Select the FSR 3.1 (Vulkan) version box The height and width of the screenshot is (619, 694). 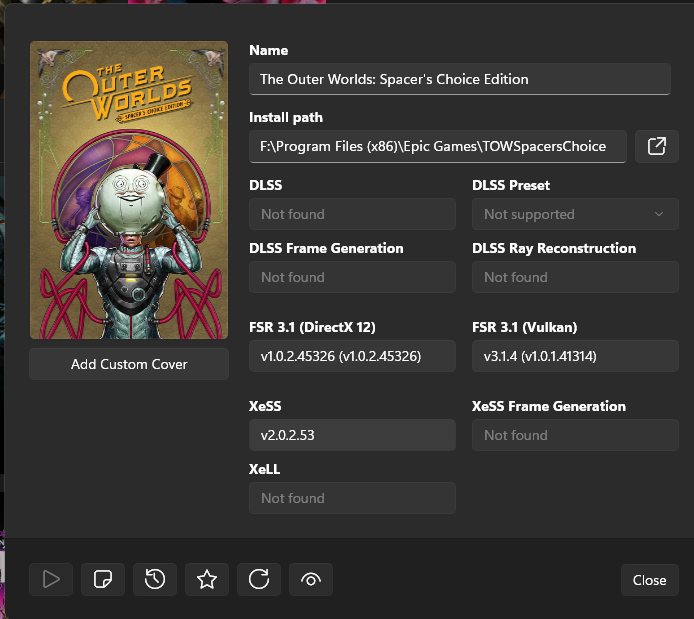pos(575,356)
